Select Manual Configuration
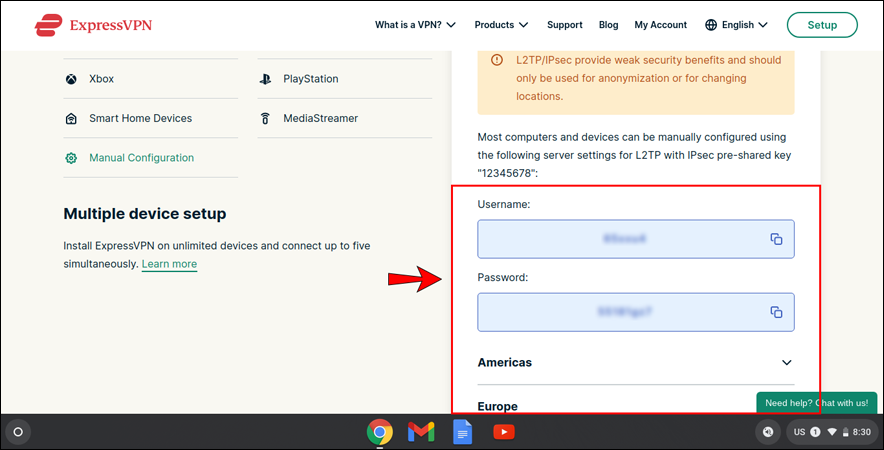This screenshot has width=884, height=450. tap(151, 158)
